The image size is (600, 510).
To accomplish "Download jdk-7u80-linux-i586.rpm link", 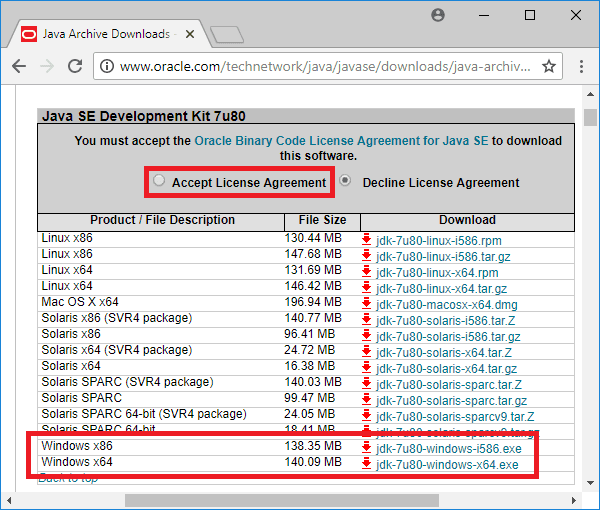I will coord(439,241).
